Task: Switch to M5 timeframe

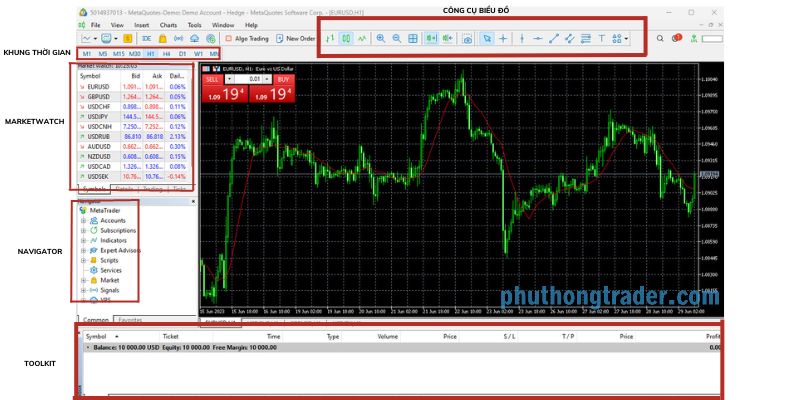Action: pos(103,54)
